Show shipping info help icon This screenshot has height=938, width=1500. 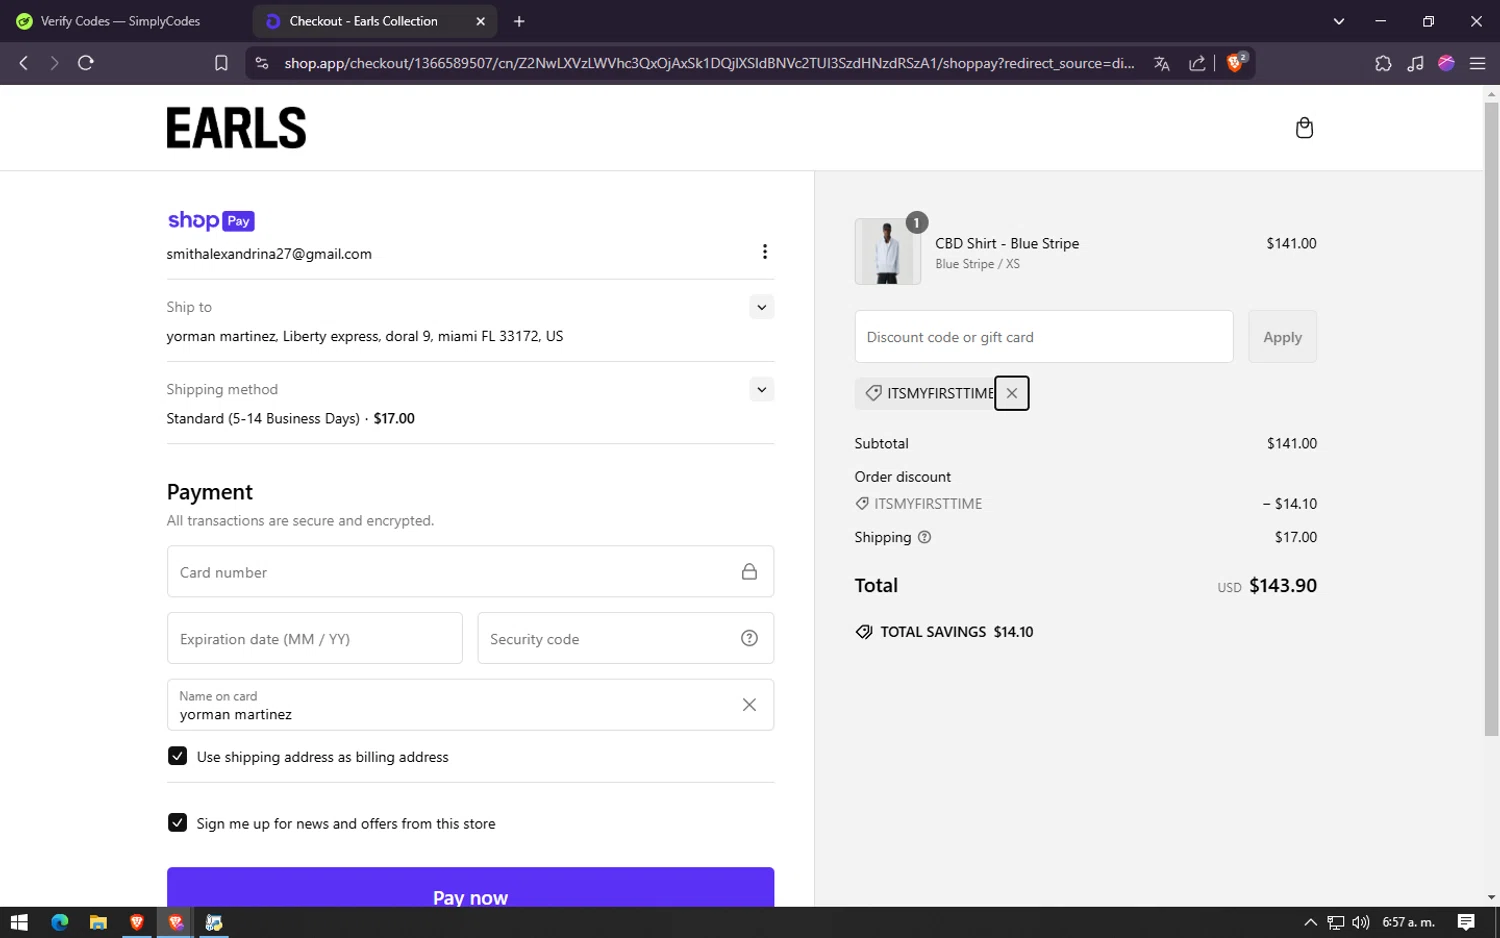[924, 537]
